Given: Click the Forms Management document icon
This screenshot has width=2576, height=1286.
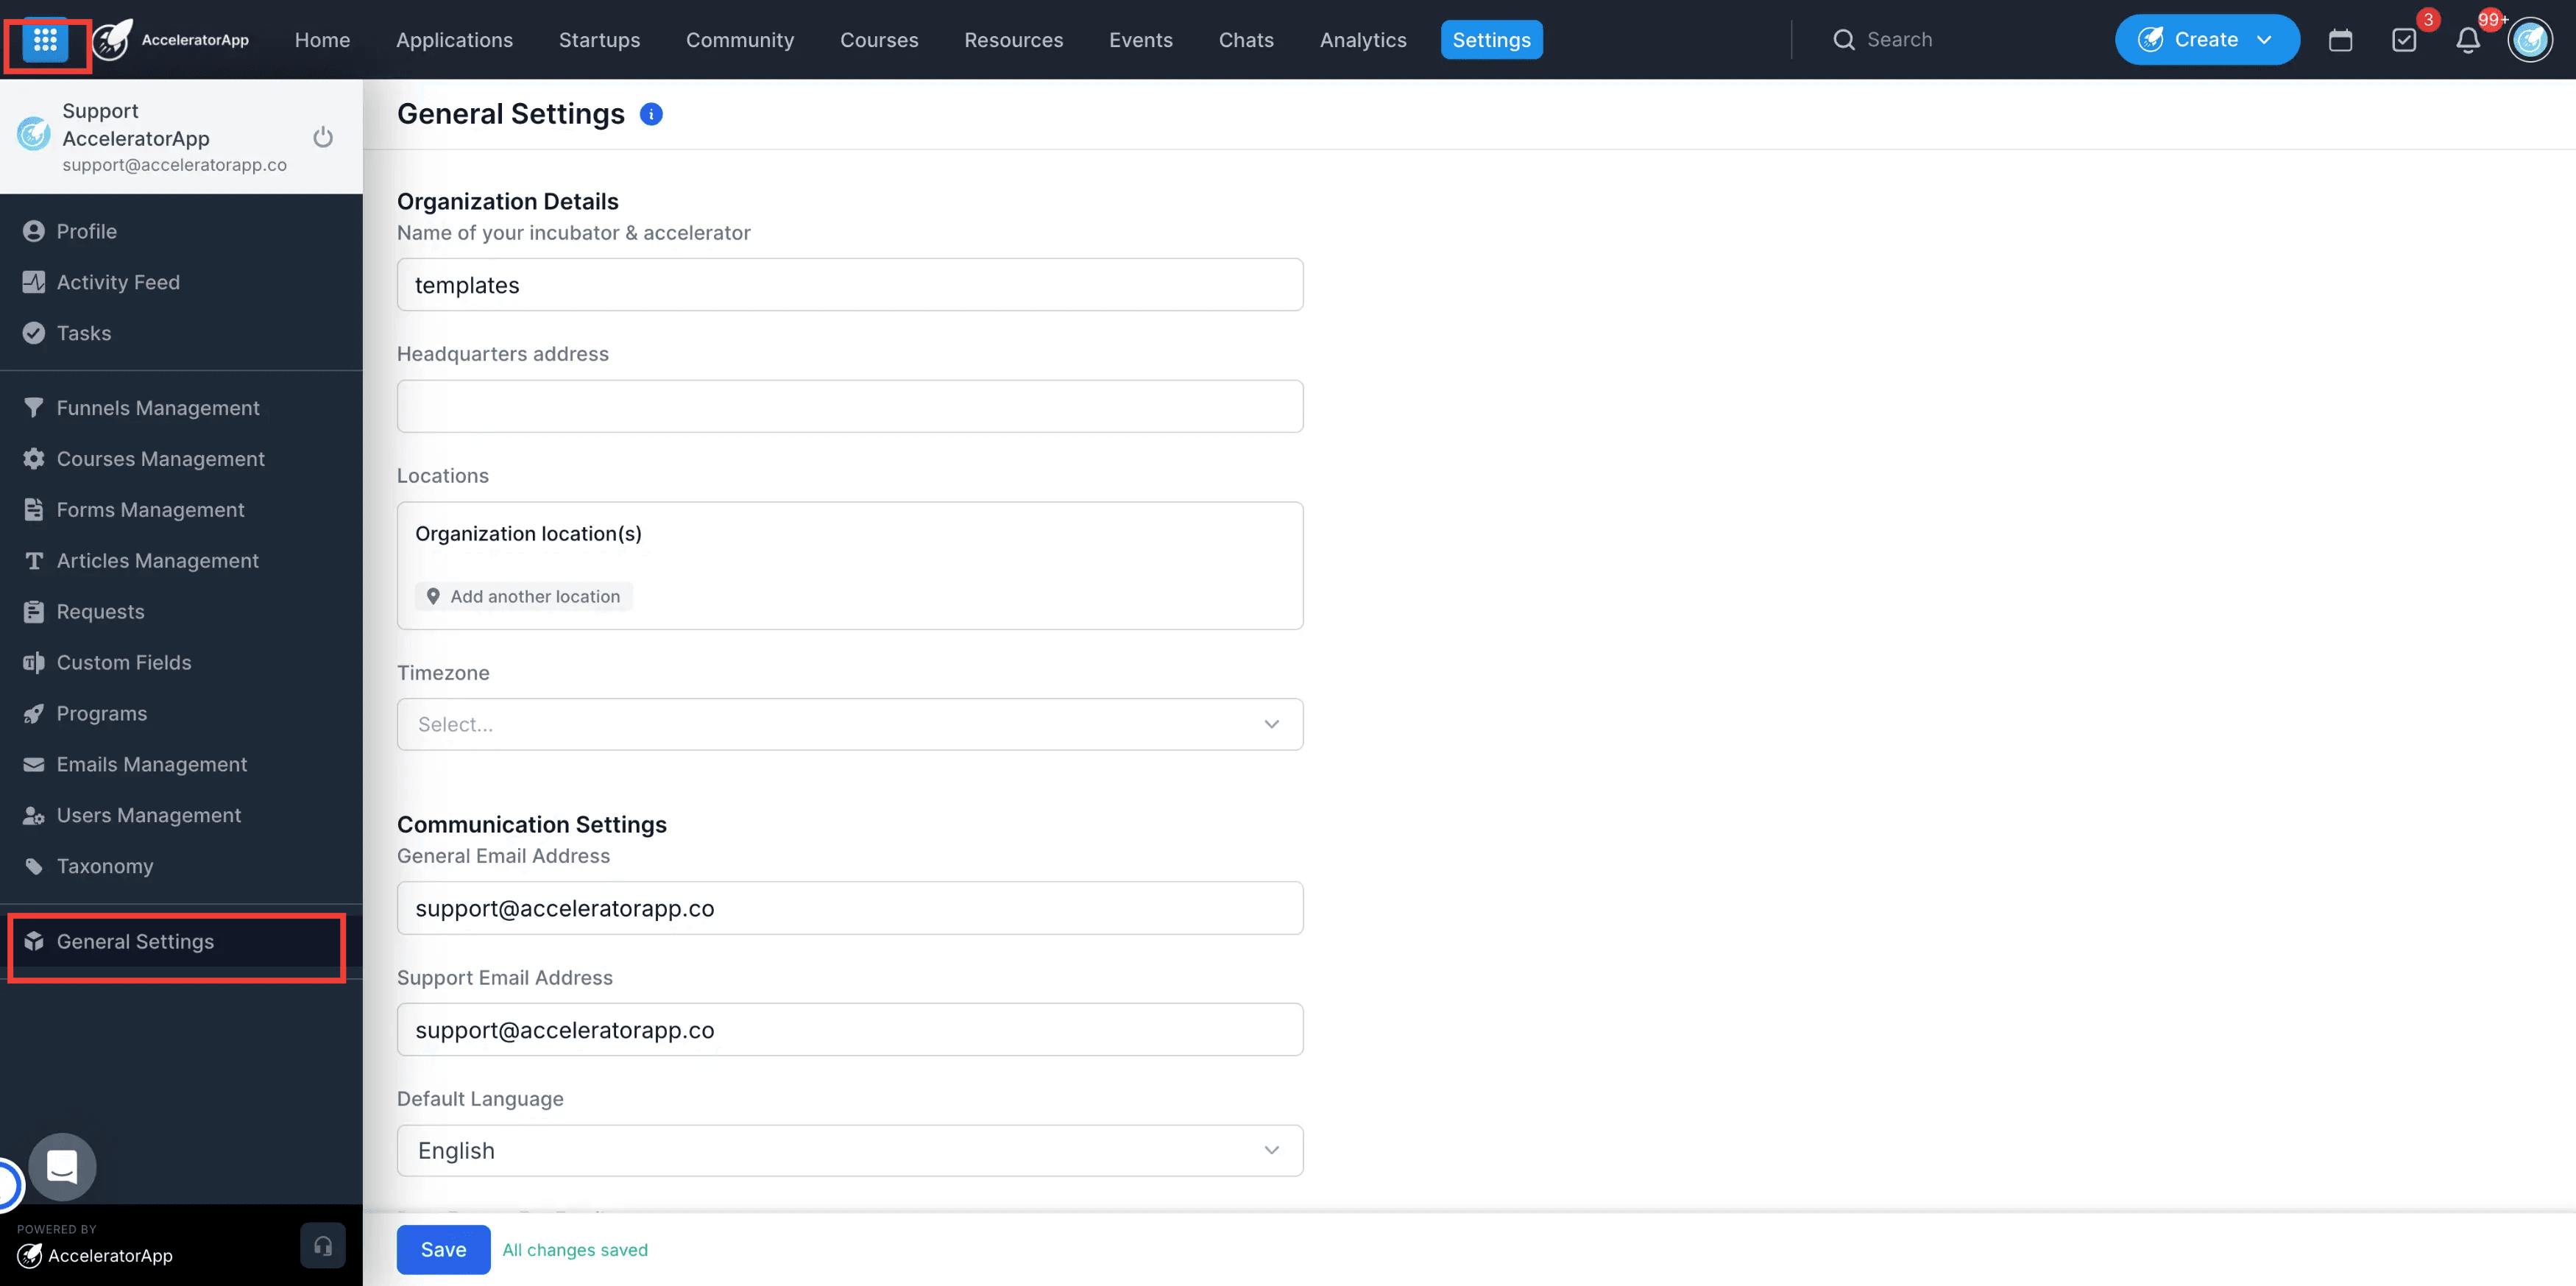Looking at the screenshot, I should point(34,510).
